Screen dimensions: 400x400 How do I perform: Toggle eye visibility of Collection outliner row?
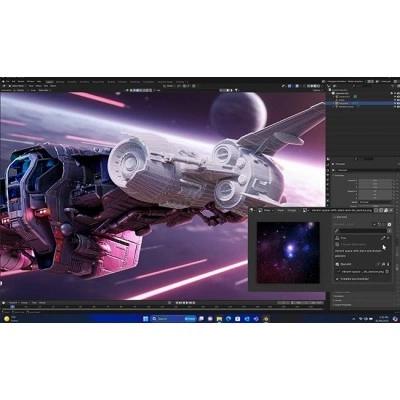pyautogui.click(x=395, y=93)
